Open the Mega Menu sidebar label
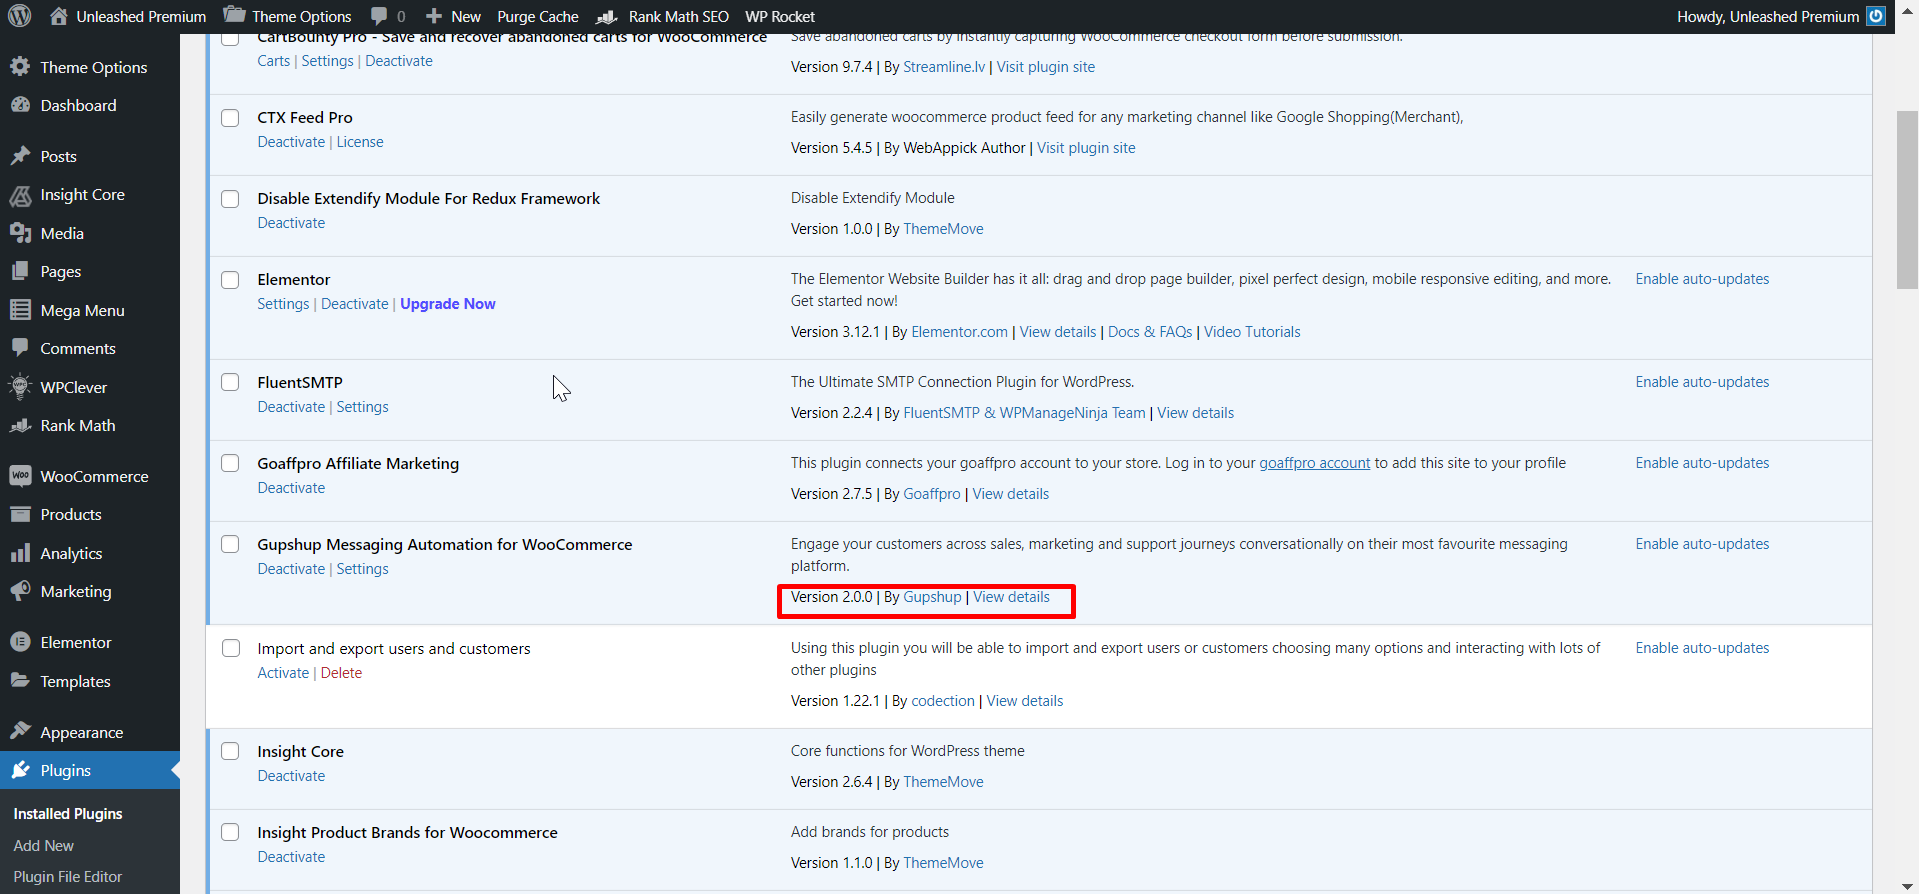Image resolution: width=1919 pixels, height=894 pixels. [82, 310]
